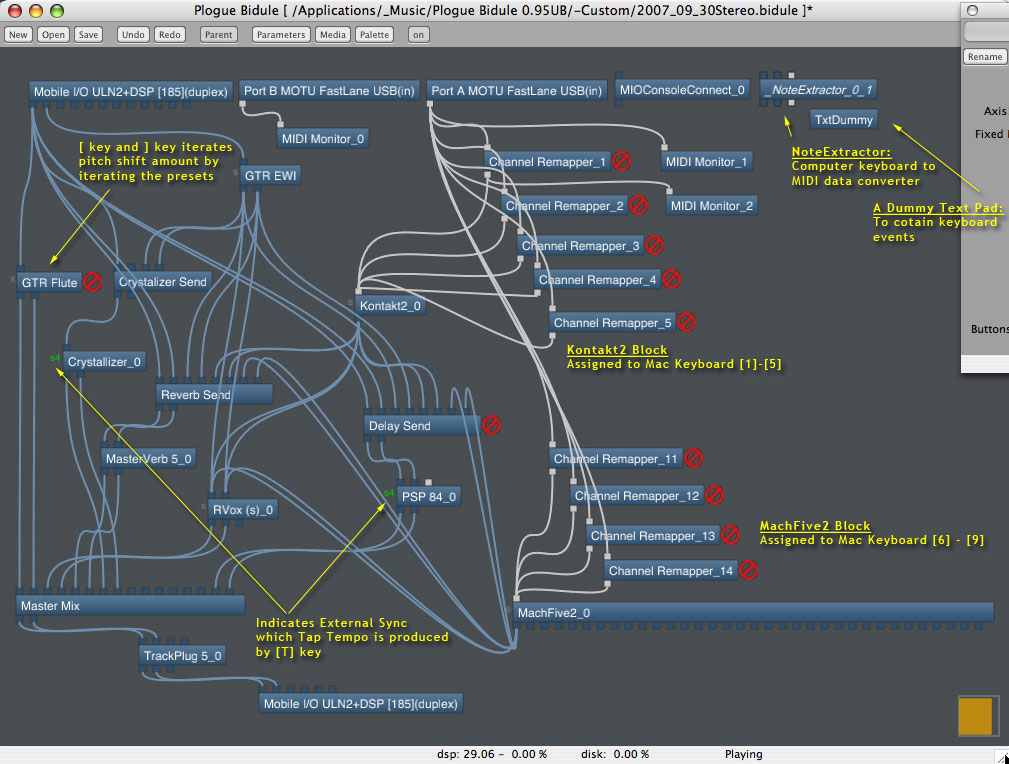Toggle the 'on' audio processing button
The width and height of the screenshot is (1009, 764).
tap(418, 34)
